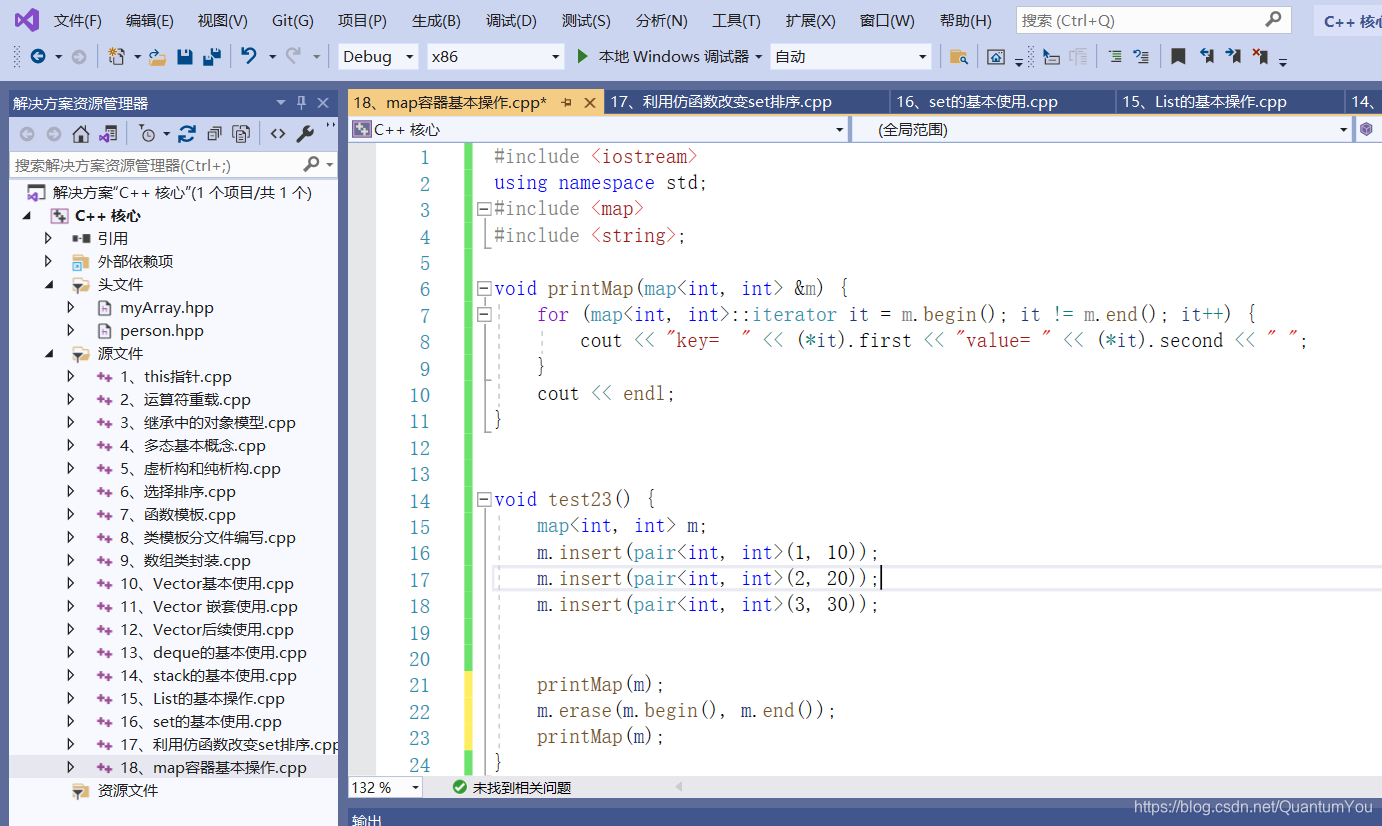Click the navigate backward arrow in toolbar
This screenshot has width=1382, height=826.
click(x=38, y=57)
